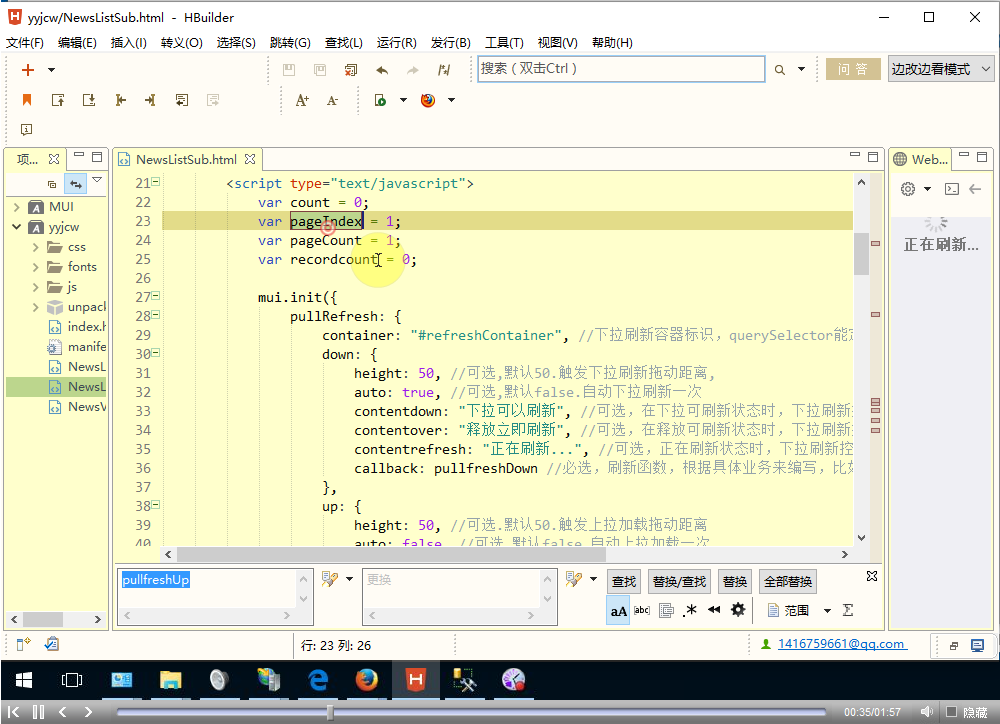The image size is (1000, 724).
Task: Click the search box 搜索（双击Ctrl）
Action: [x=621, y=69]
